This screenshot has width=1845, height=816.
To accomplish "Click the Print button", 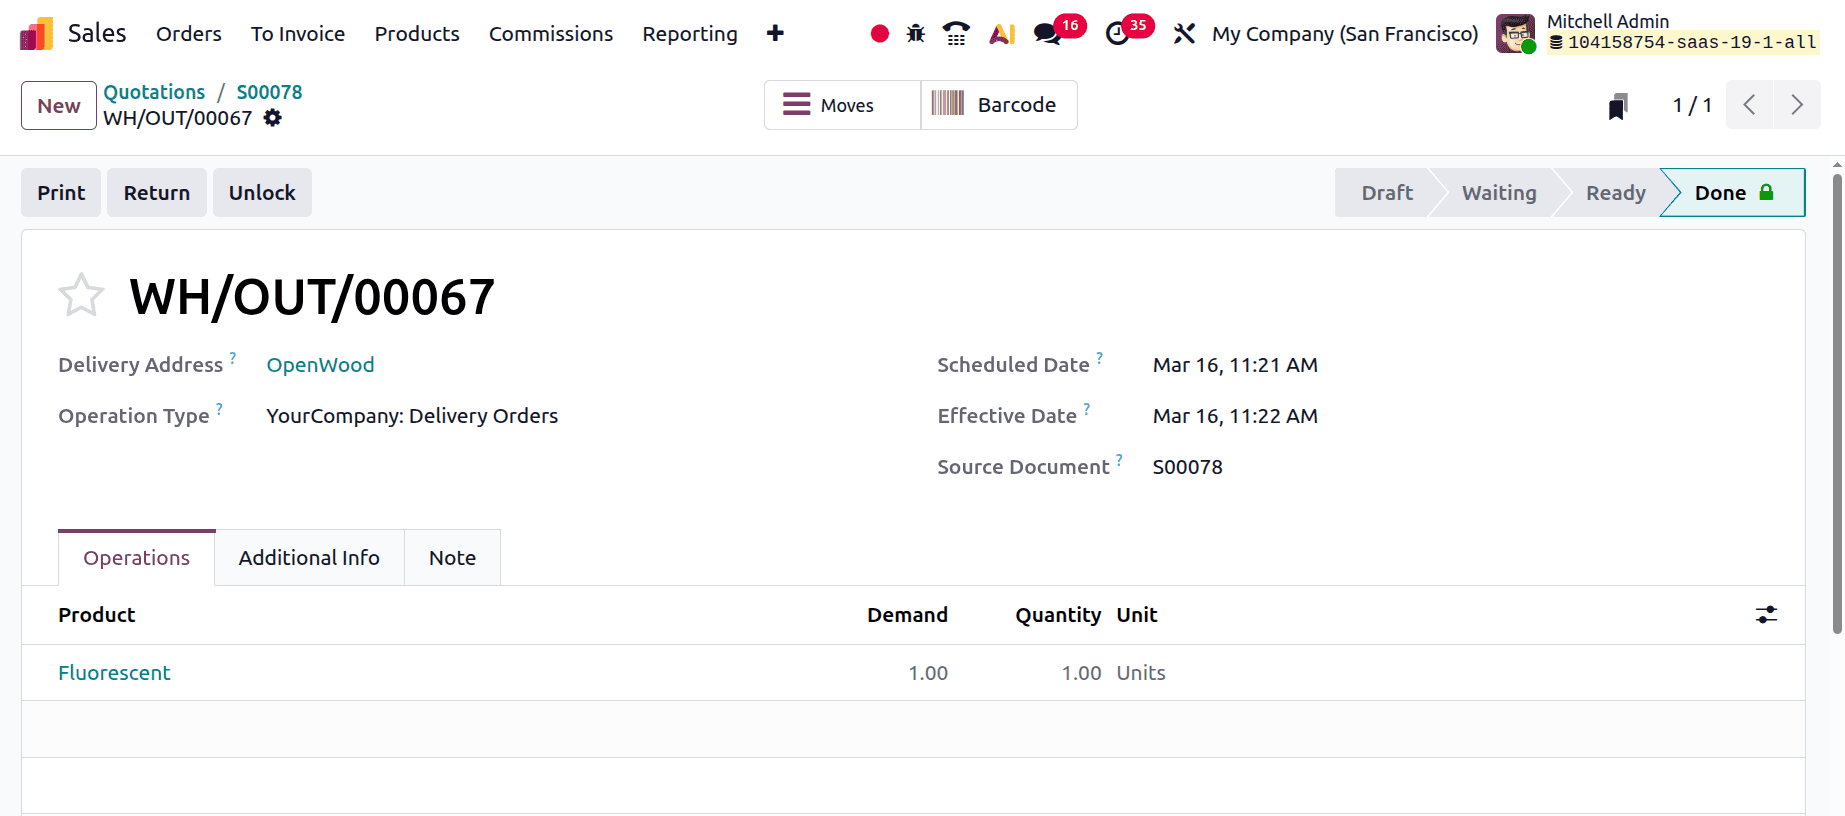I will point(61,193).
